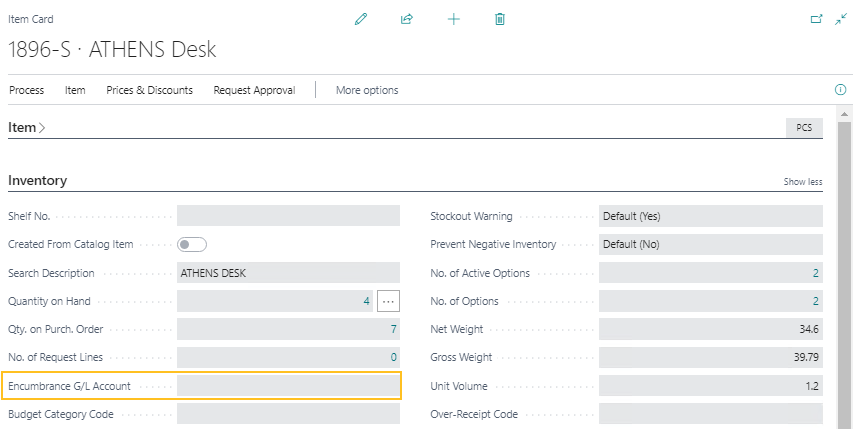Image resolution: width=861 pixels, height=429 pixels.
Task: Click the Share icon in header
Action: [407, 19]
